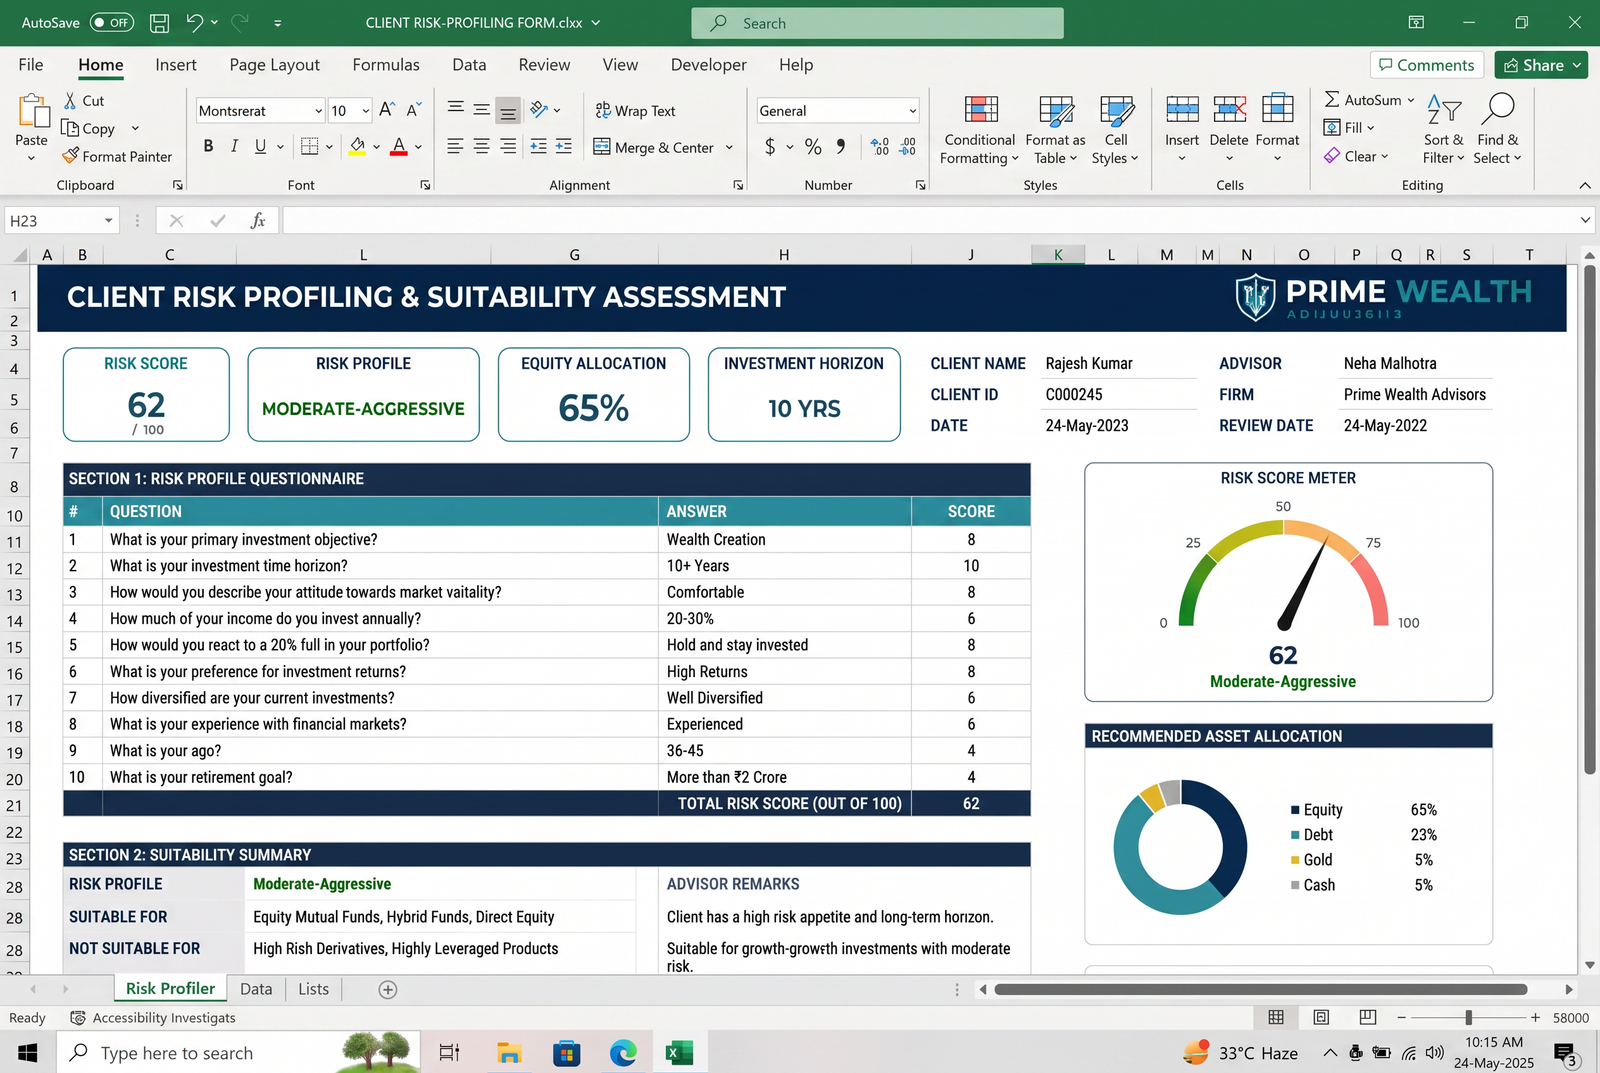Click the Insert Function fx icon
This screenshot has height=1073, width=1600.
pos(257,220)
